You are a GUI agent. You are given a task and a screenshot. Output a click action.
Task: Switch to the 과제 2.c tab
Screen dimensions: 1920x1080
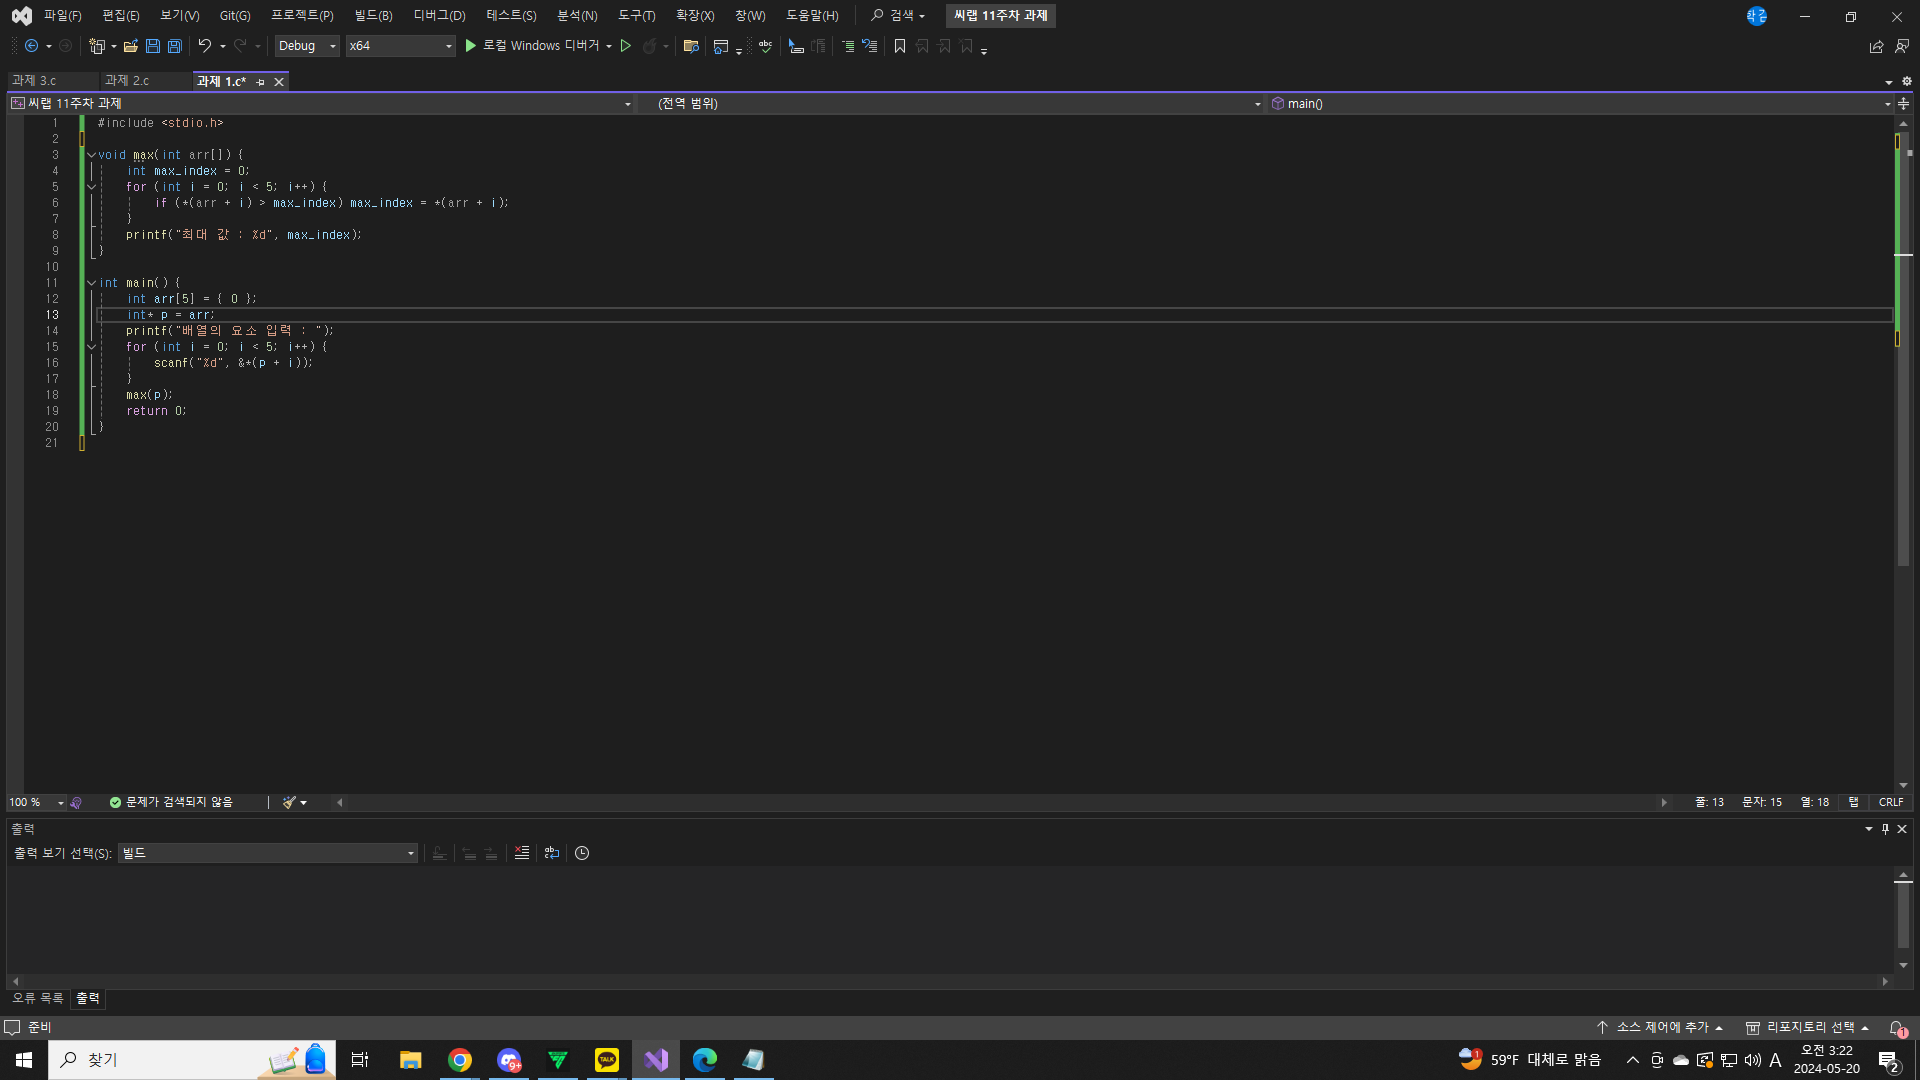click(x=127, y=81)
